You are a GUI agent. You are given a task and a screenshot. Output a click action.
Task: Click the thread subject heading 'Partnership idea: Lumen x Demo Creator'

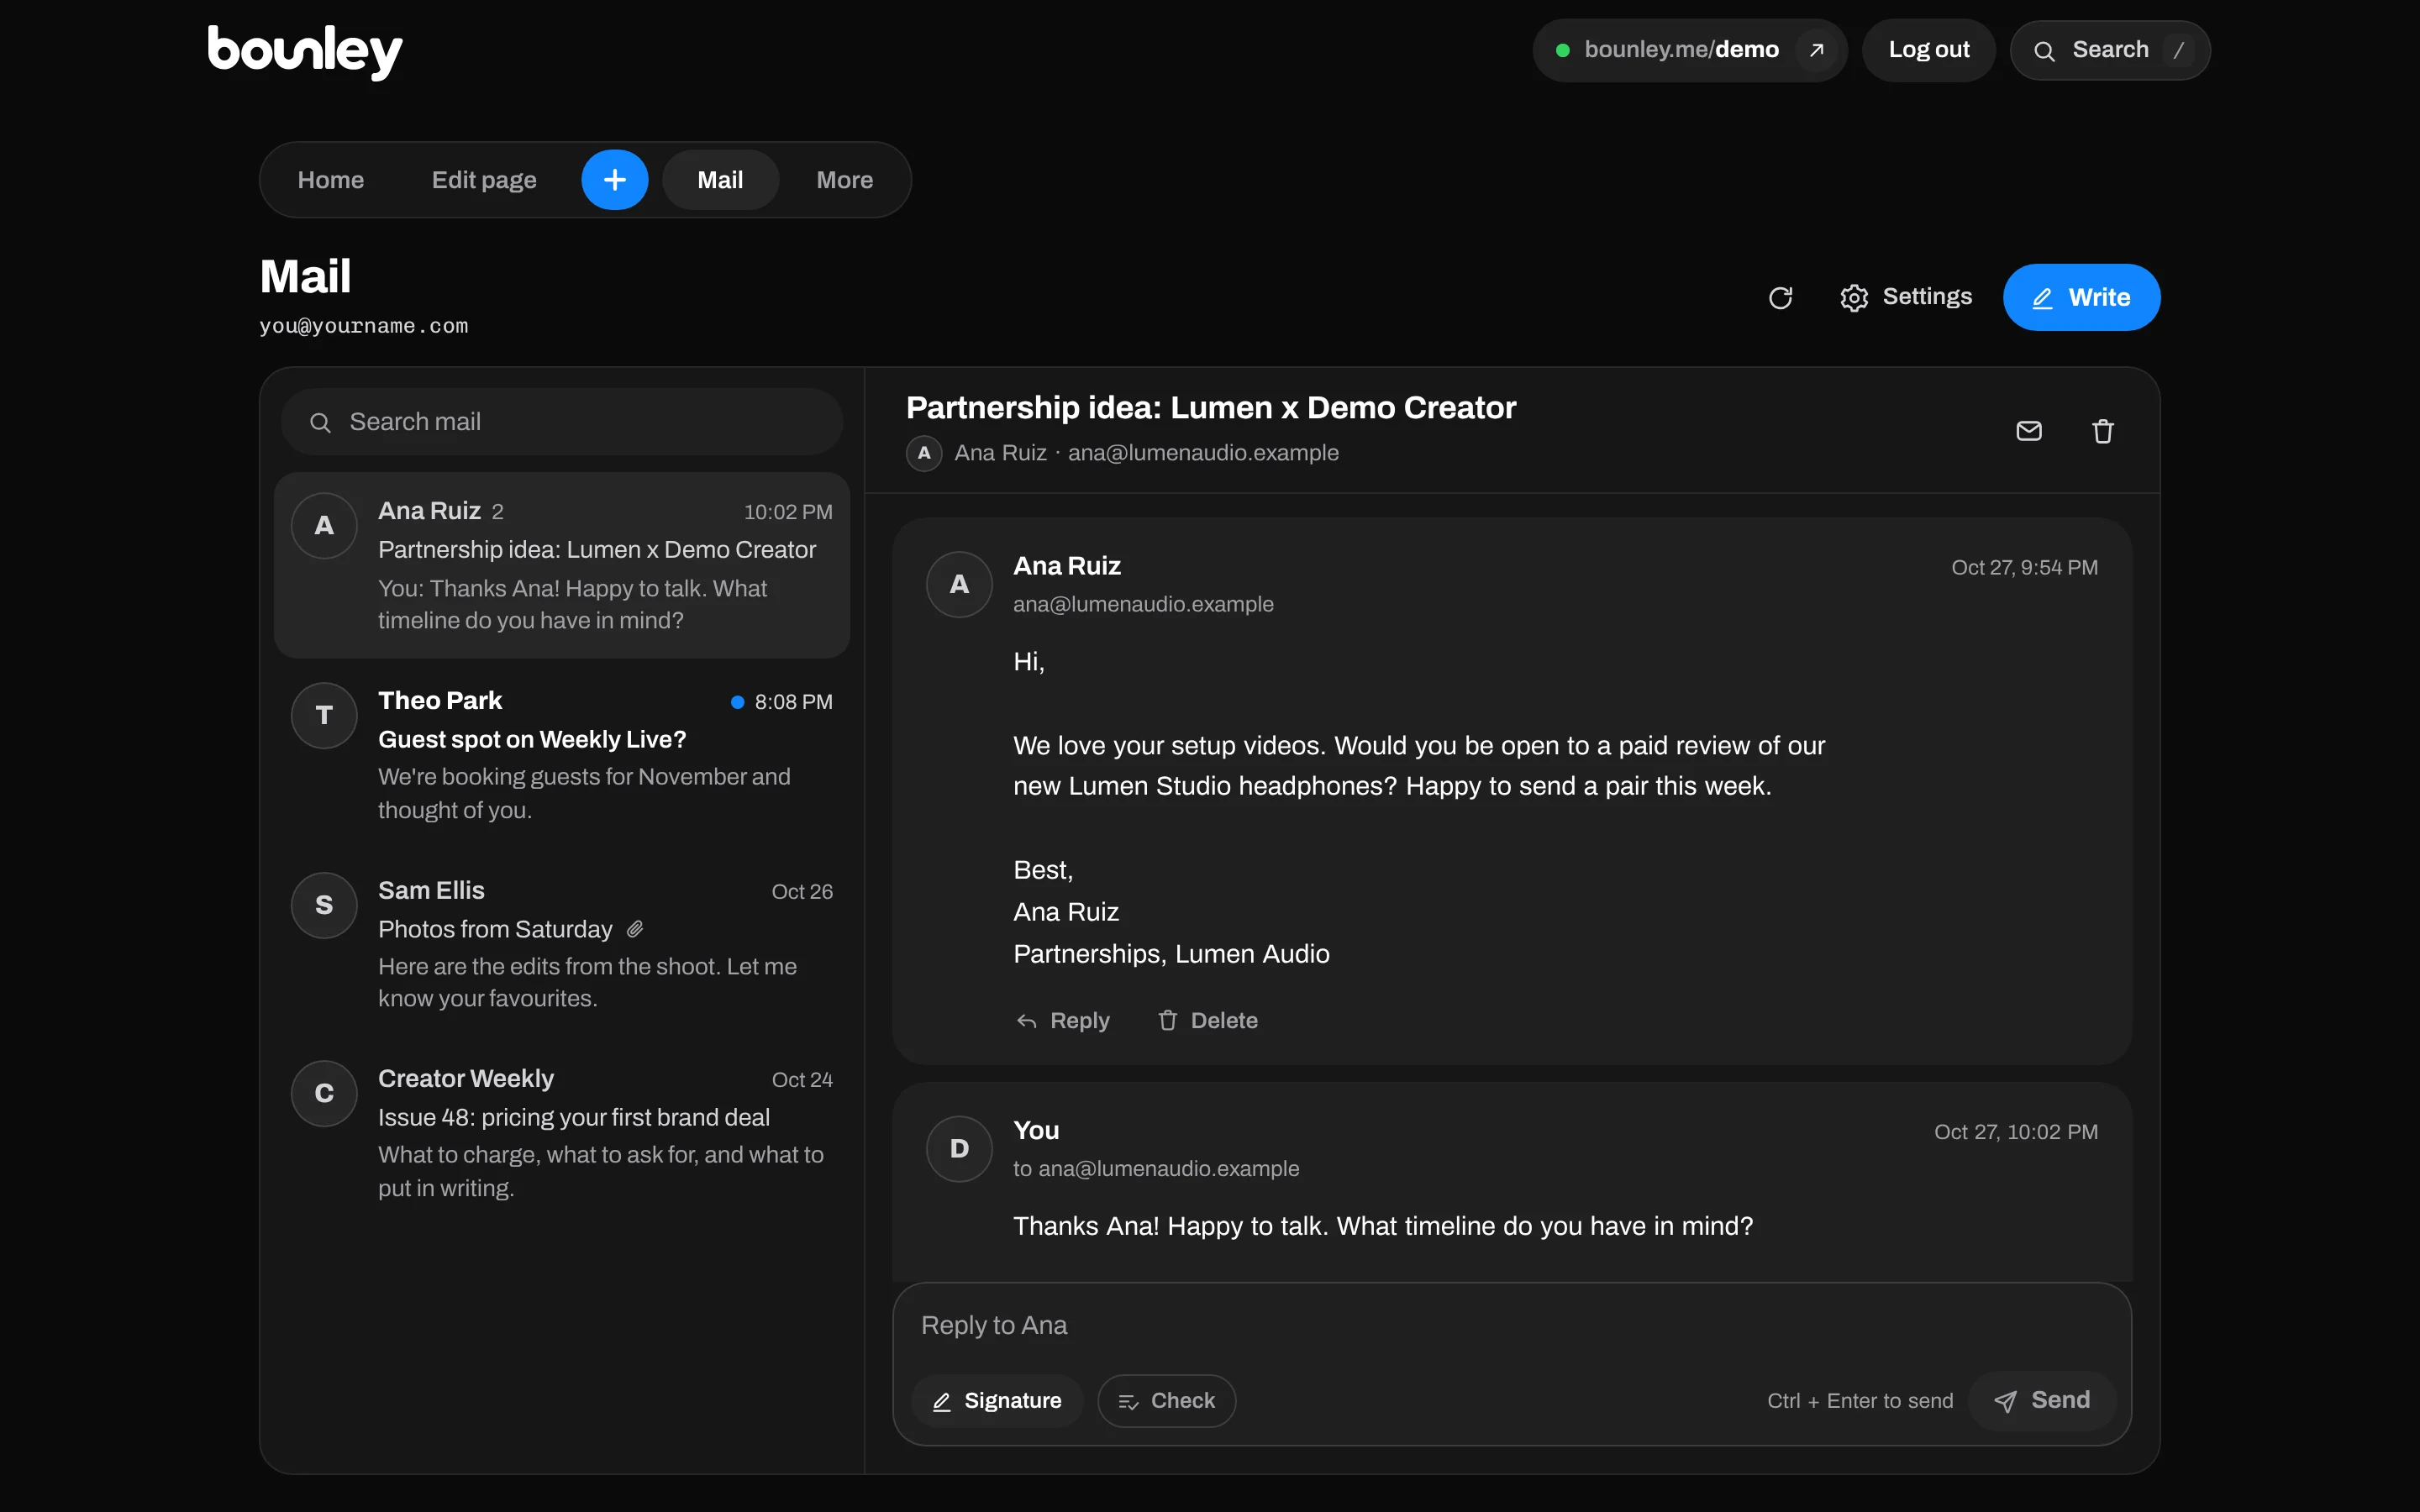(1211, 408)
